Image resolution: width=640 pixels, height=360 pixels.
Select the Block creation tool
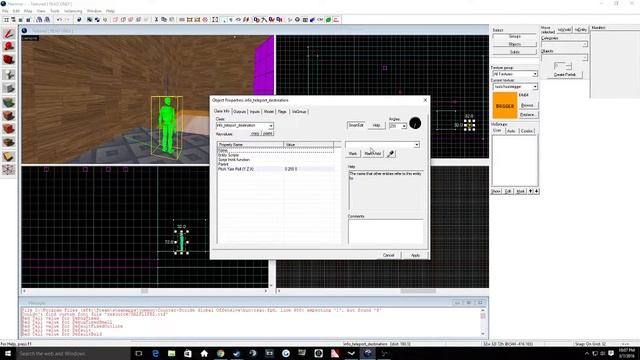click(x=9, y=88)
